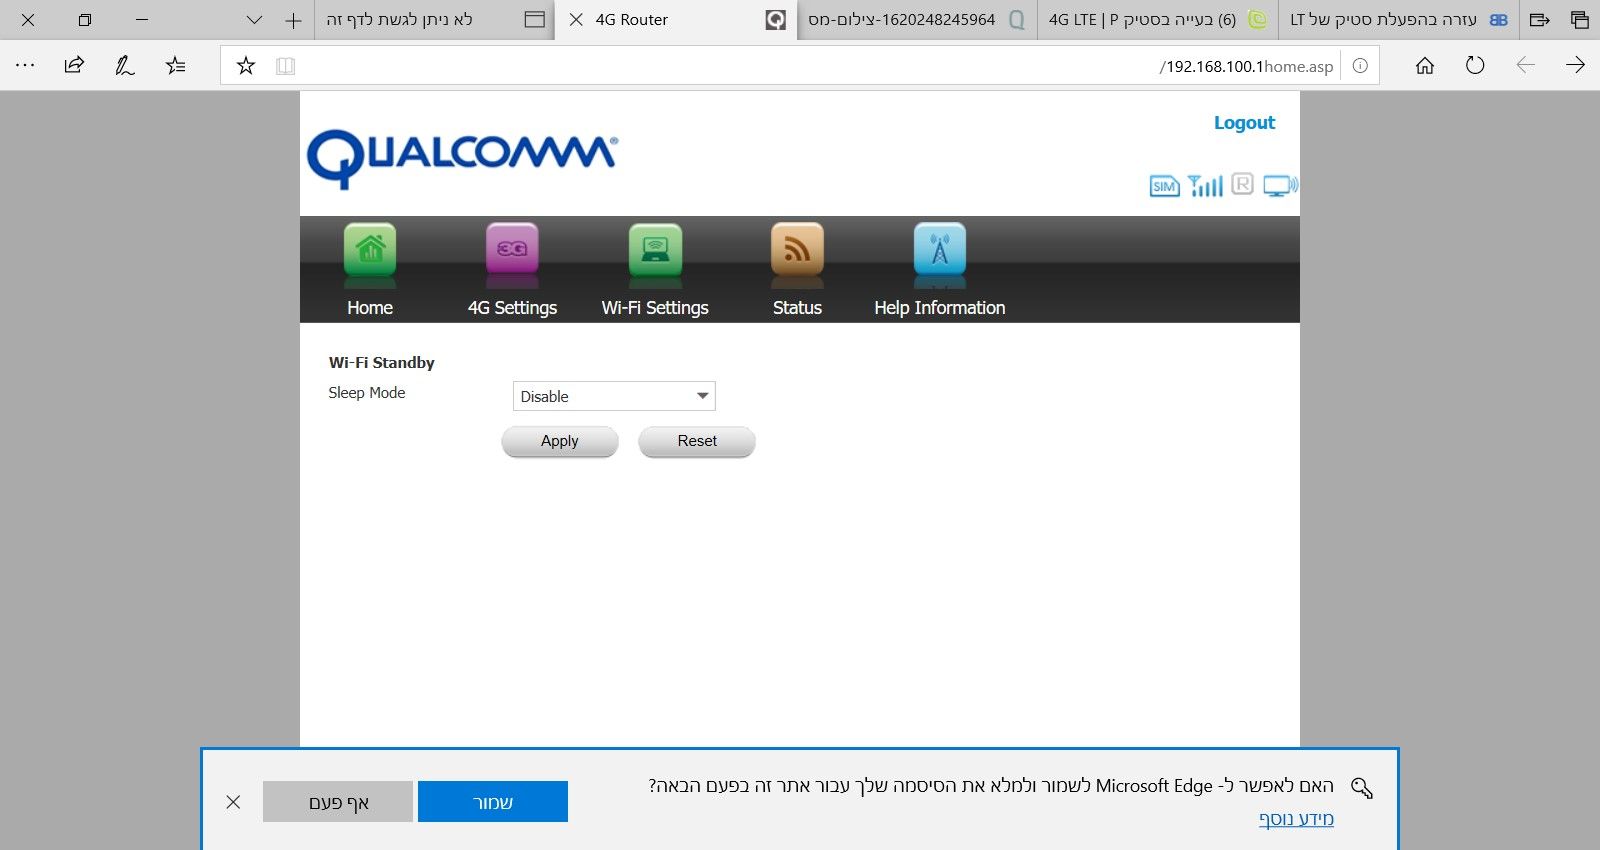Open a new tab with plus button
The width and height of the screenshot is (1600, 850).
click(x=293, y=20)
